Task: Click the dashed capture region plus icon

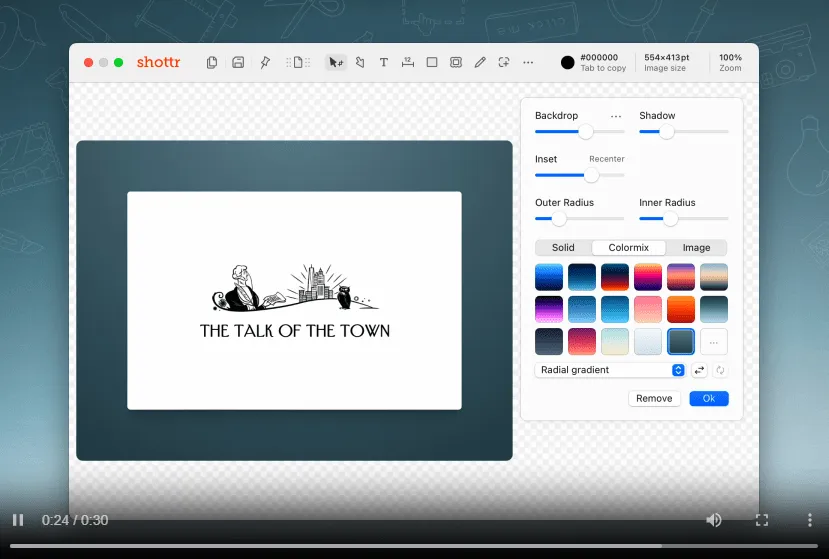Action: [x=504, y=62]
